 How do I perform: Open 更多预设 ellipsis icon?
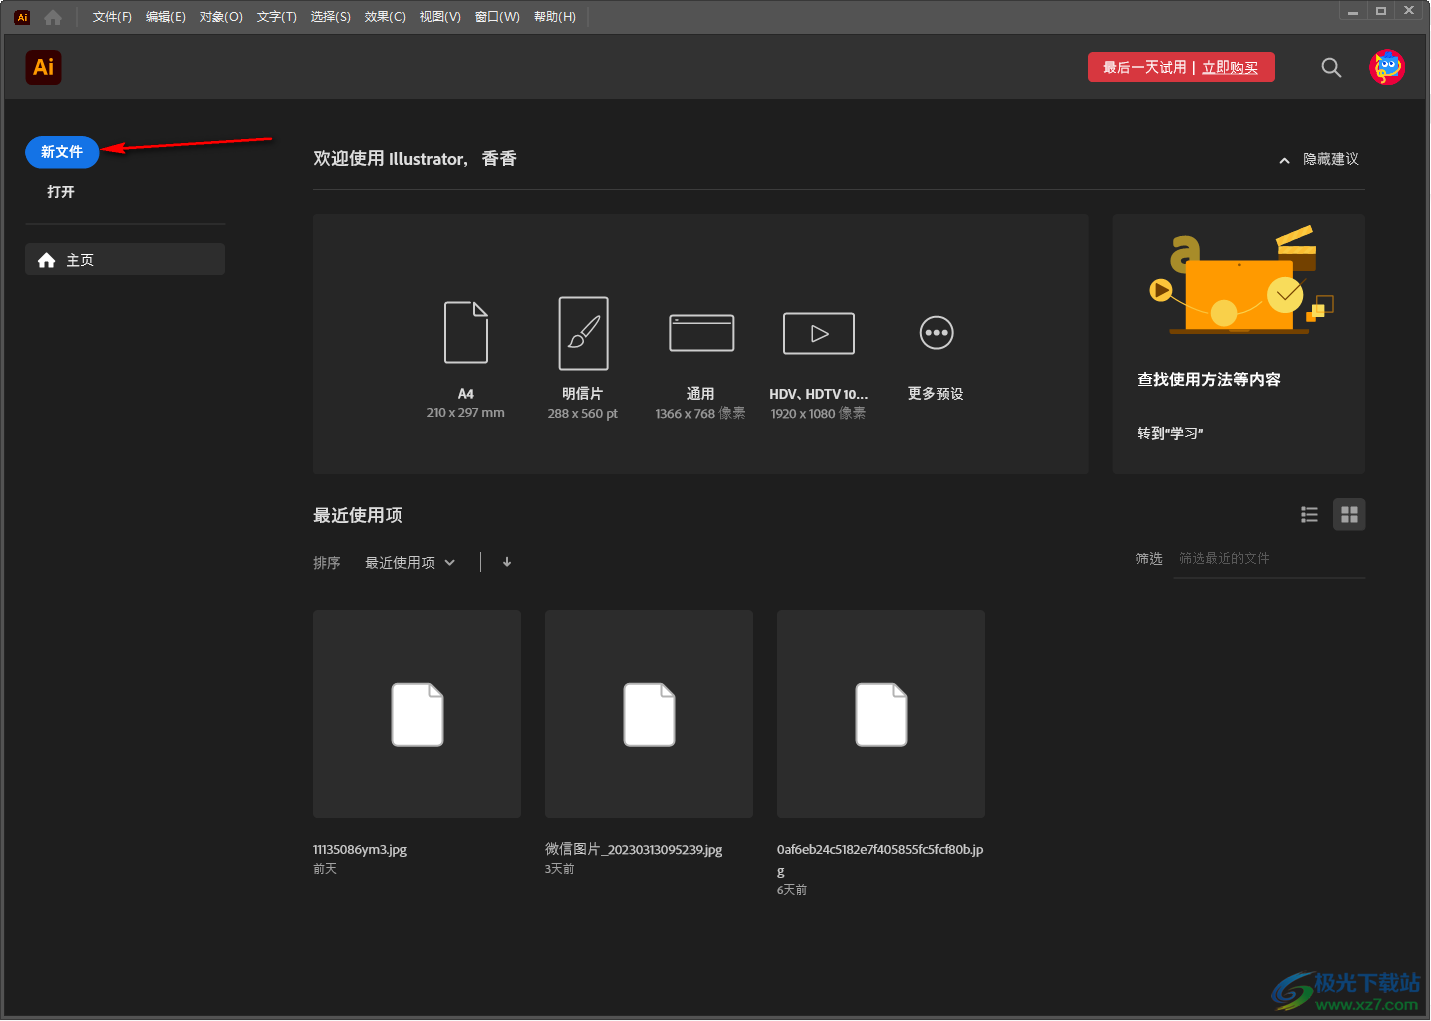(x=936, y=333)
